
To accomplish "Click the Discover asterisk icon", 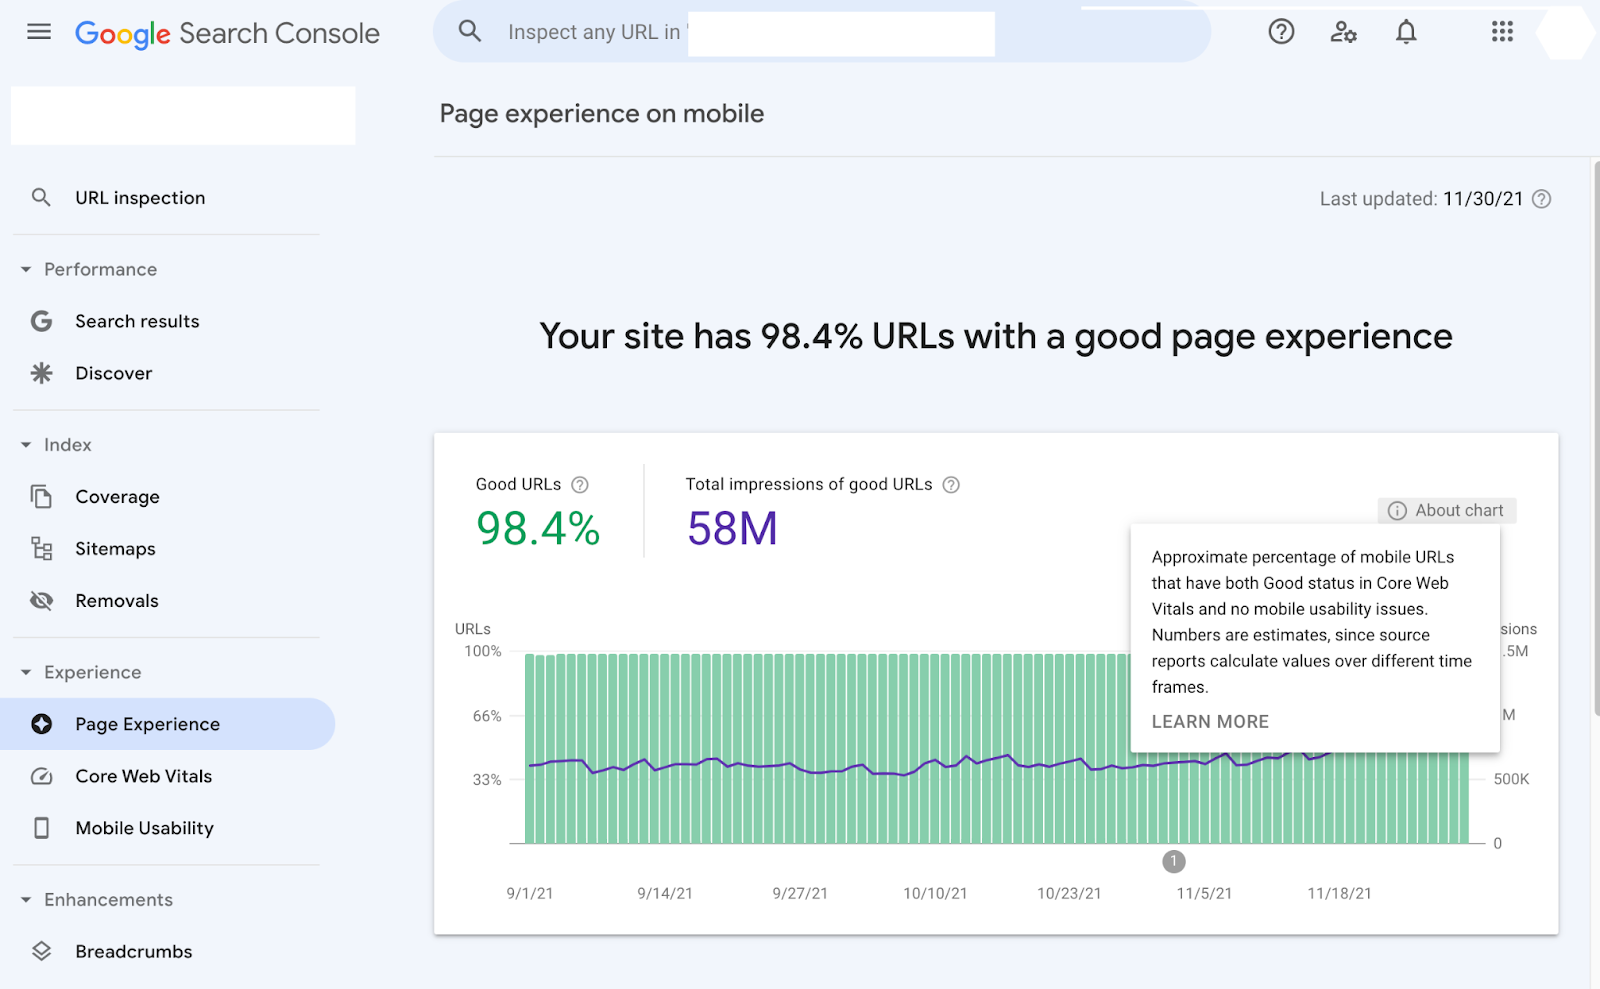I will (x=41, y=373).
